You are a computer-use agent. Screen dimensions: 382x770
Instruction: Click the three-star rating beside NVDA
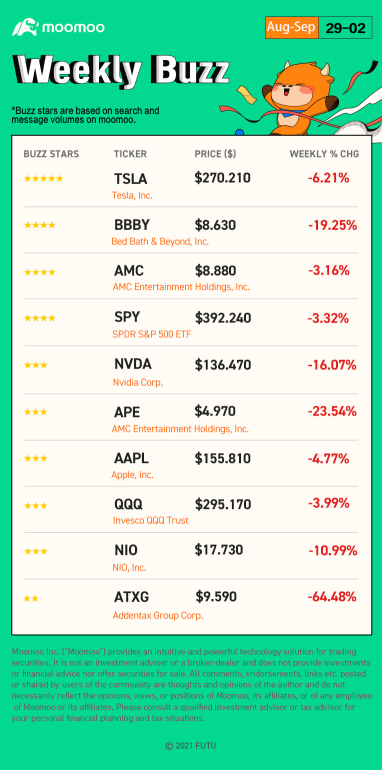point(35,365)
